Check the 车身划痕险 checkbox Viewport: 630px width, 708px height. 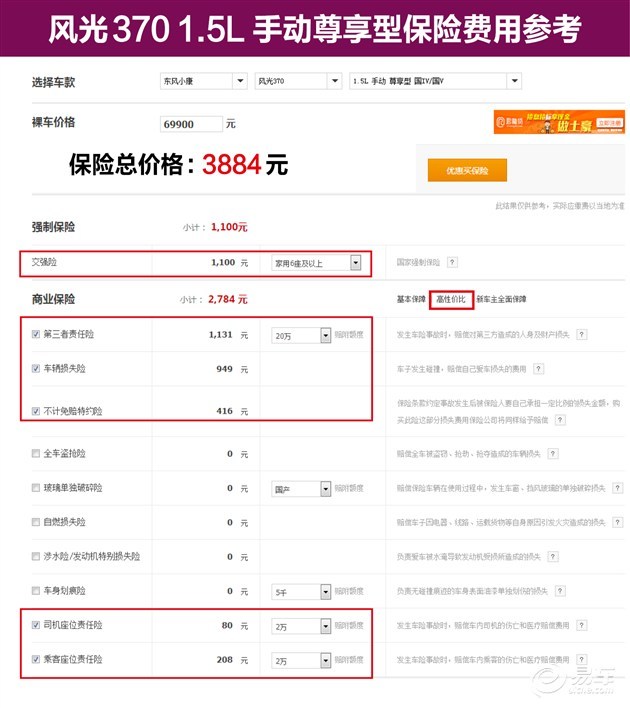click(x=36, y=591)
